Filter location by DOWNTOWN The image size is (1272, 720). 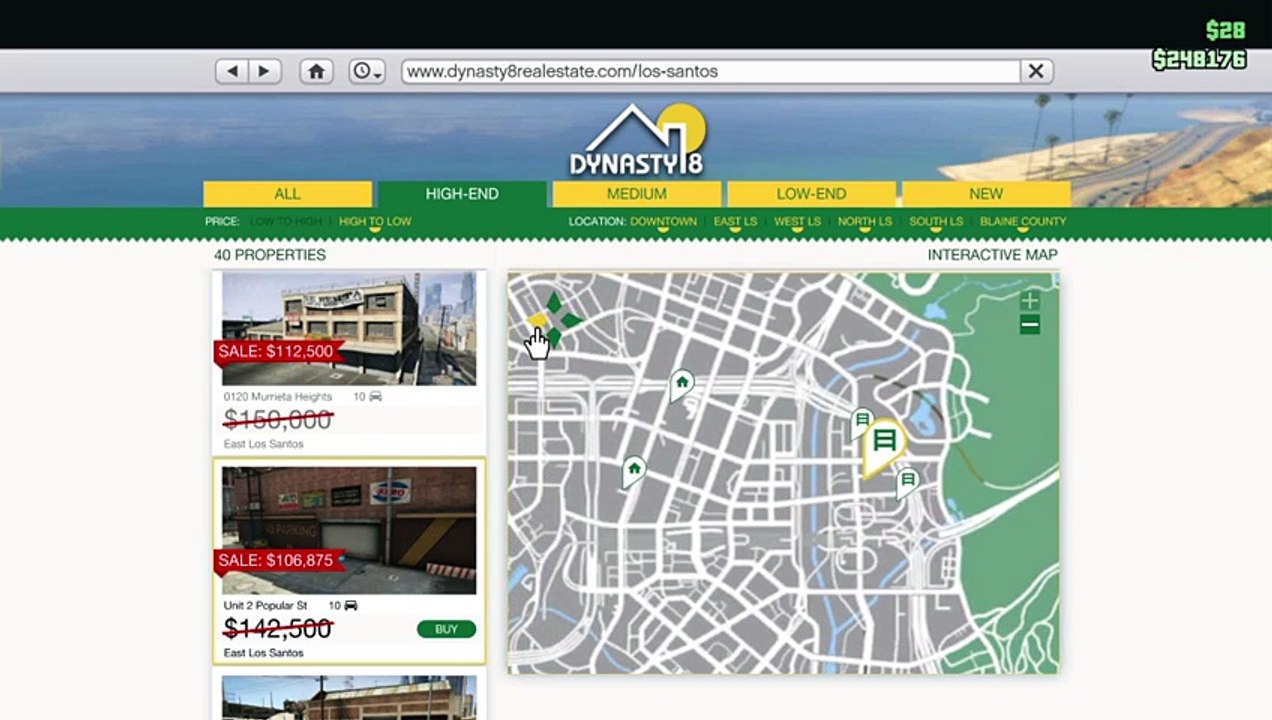coord(663,222)
